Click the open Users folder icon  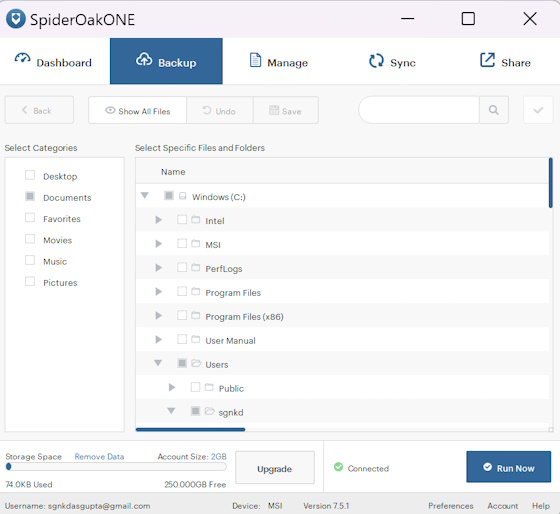pos(196,363)
